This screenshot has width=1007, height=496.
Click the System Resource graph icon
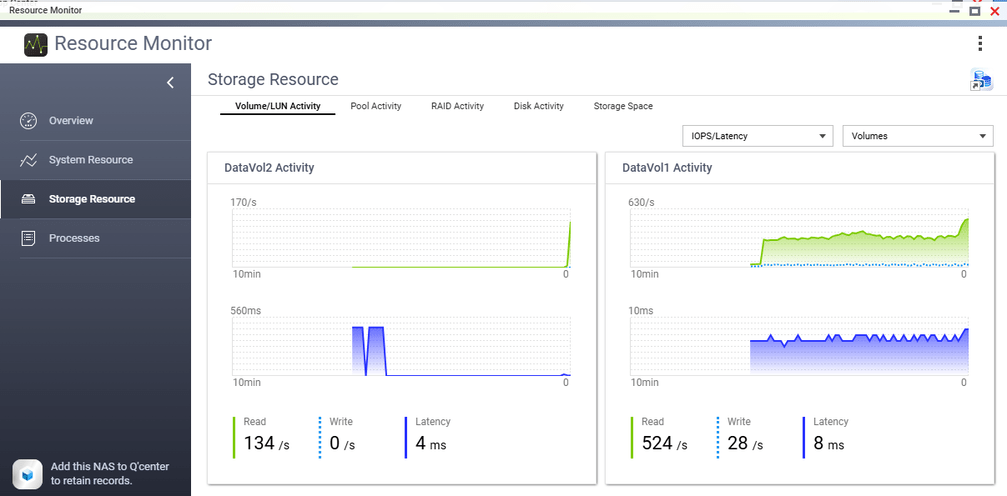pyautogui.click(x=28, y=160)
